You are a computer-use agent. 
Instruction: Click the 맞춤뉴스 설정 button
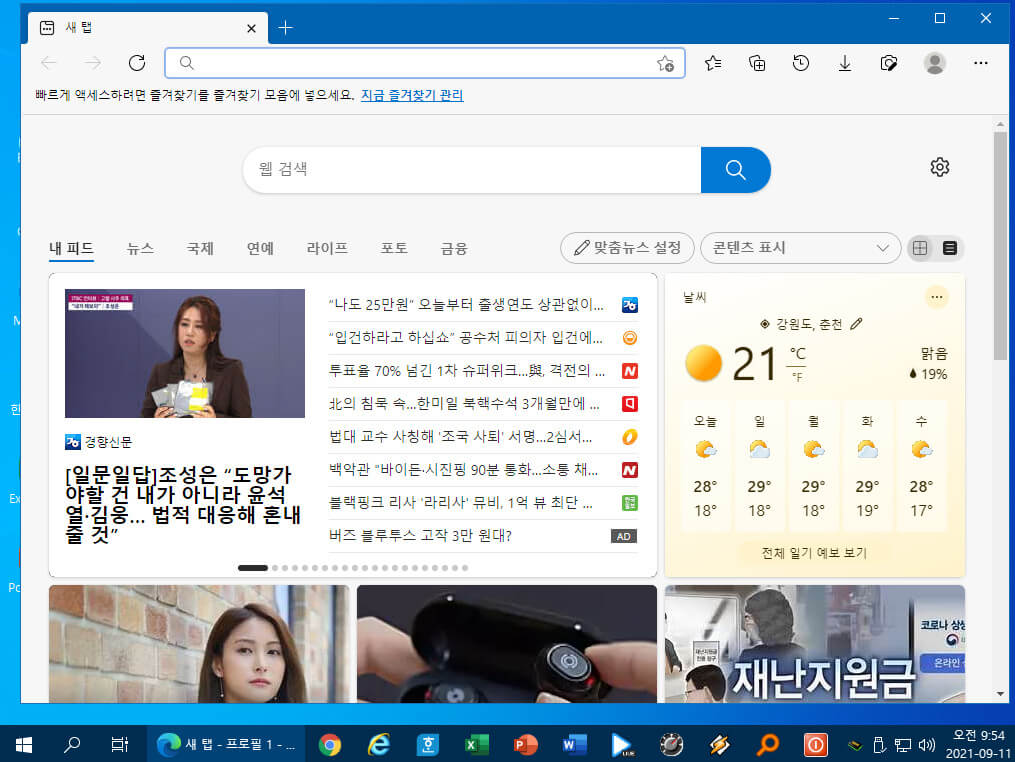(x=627, y=248)
